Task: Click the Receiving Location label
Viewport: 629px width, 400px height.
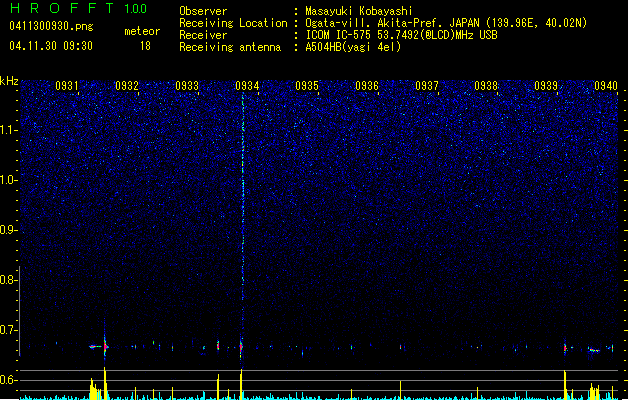Action: [233, 23]
